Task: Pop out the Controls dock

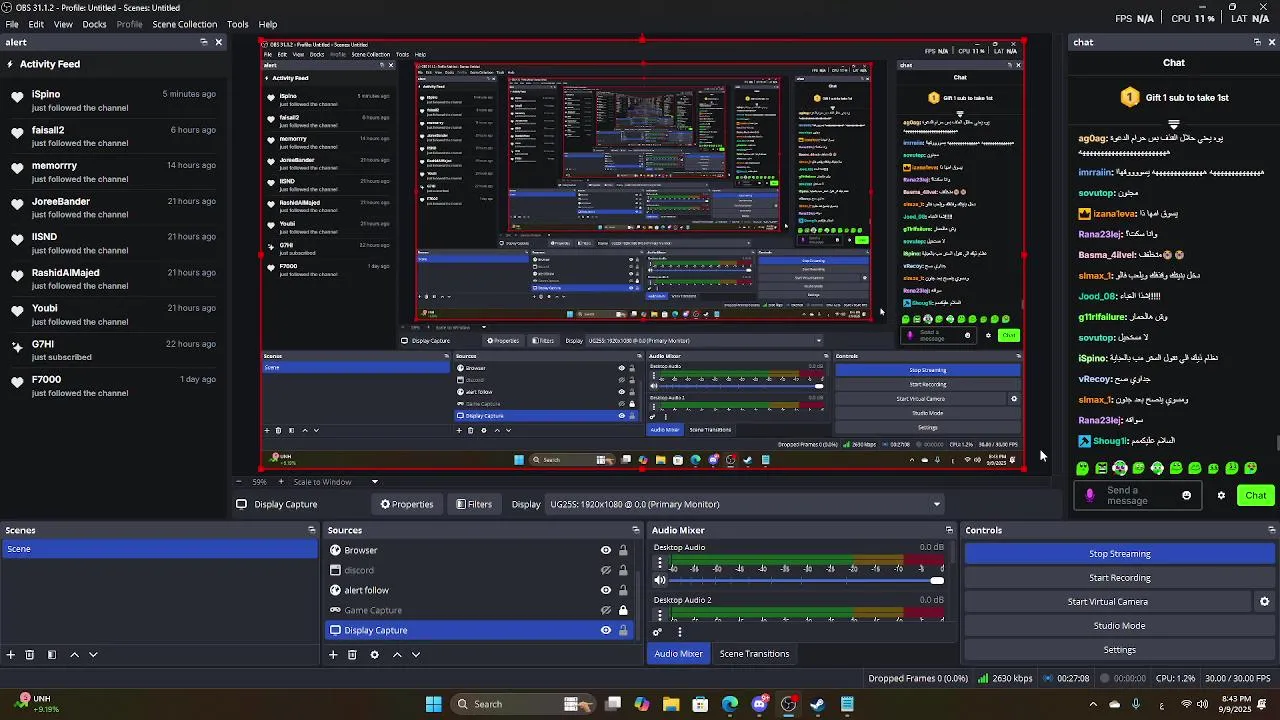Action: click(x=1272, y=530)
